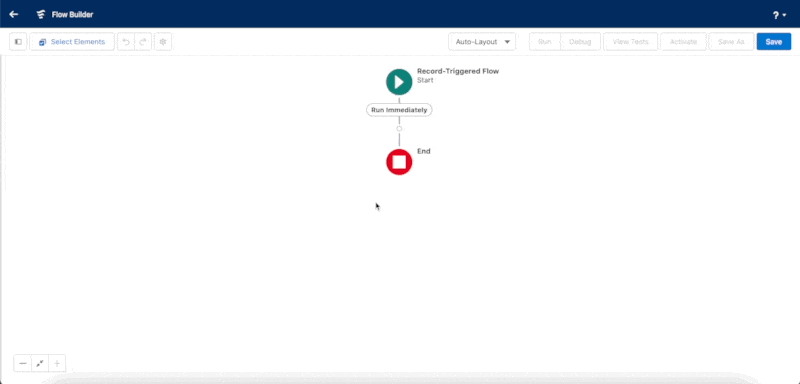The height and width of the screenshot is (384, 800).
Task: Click the Redo arrow icon
Action: point(143,42)
